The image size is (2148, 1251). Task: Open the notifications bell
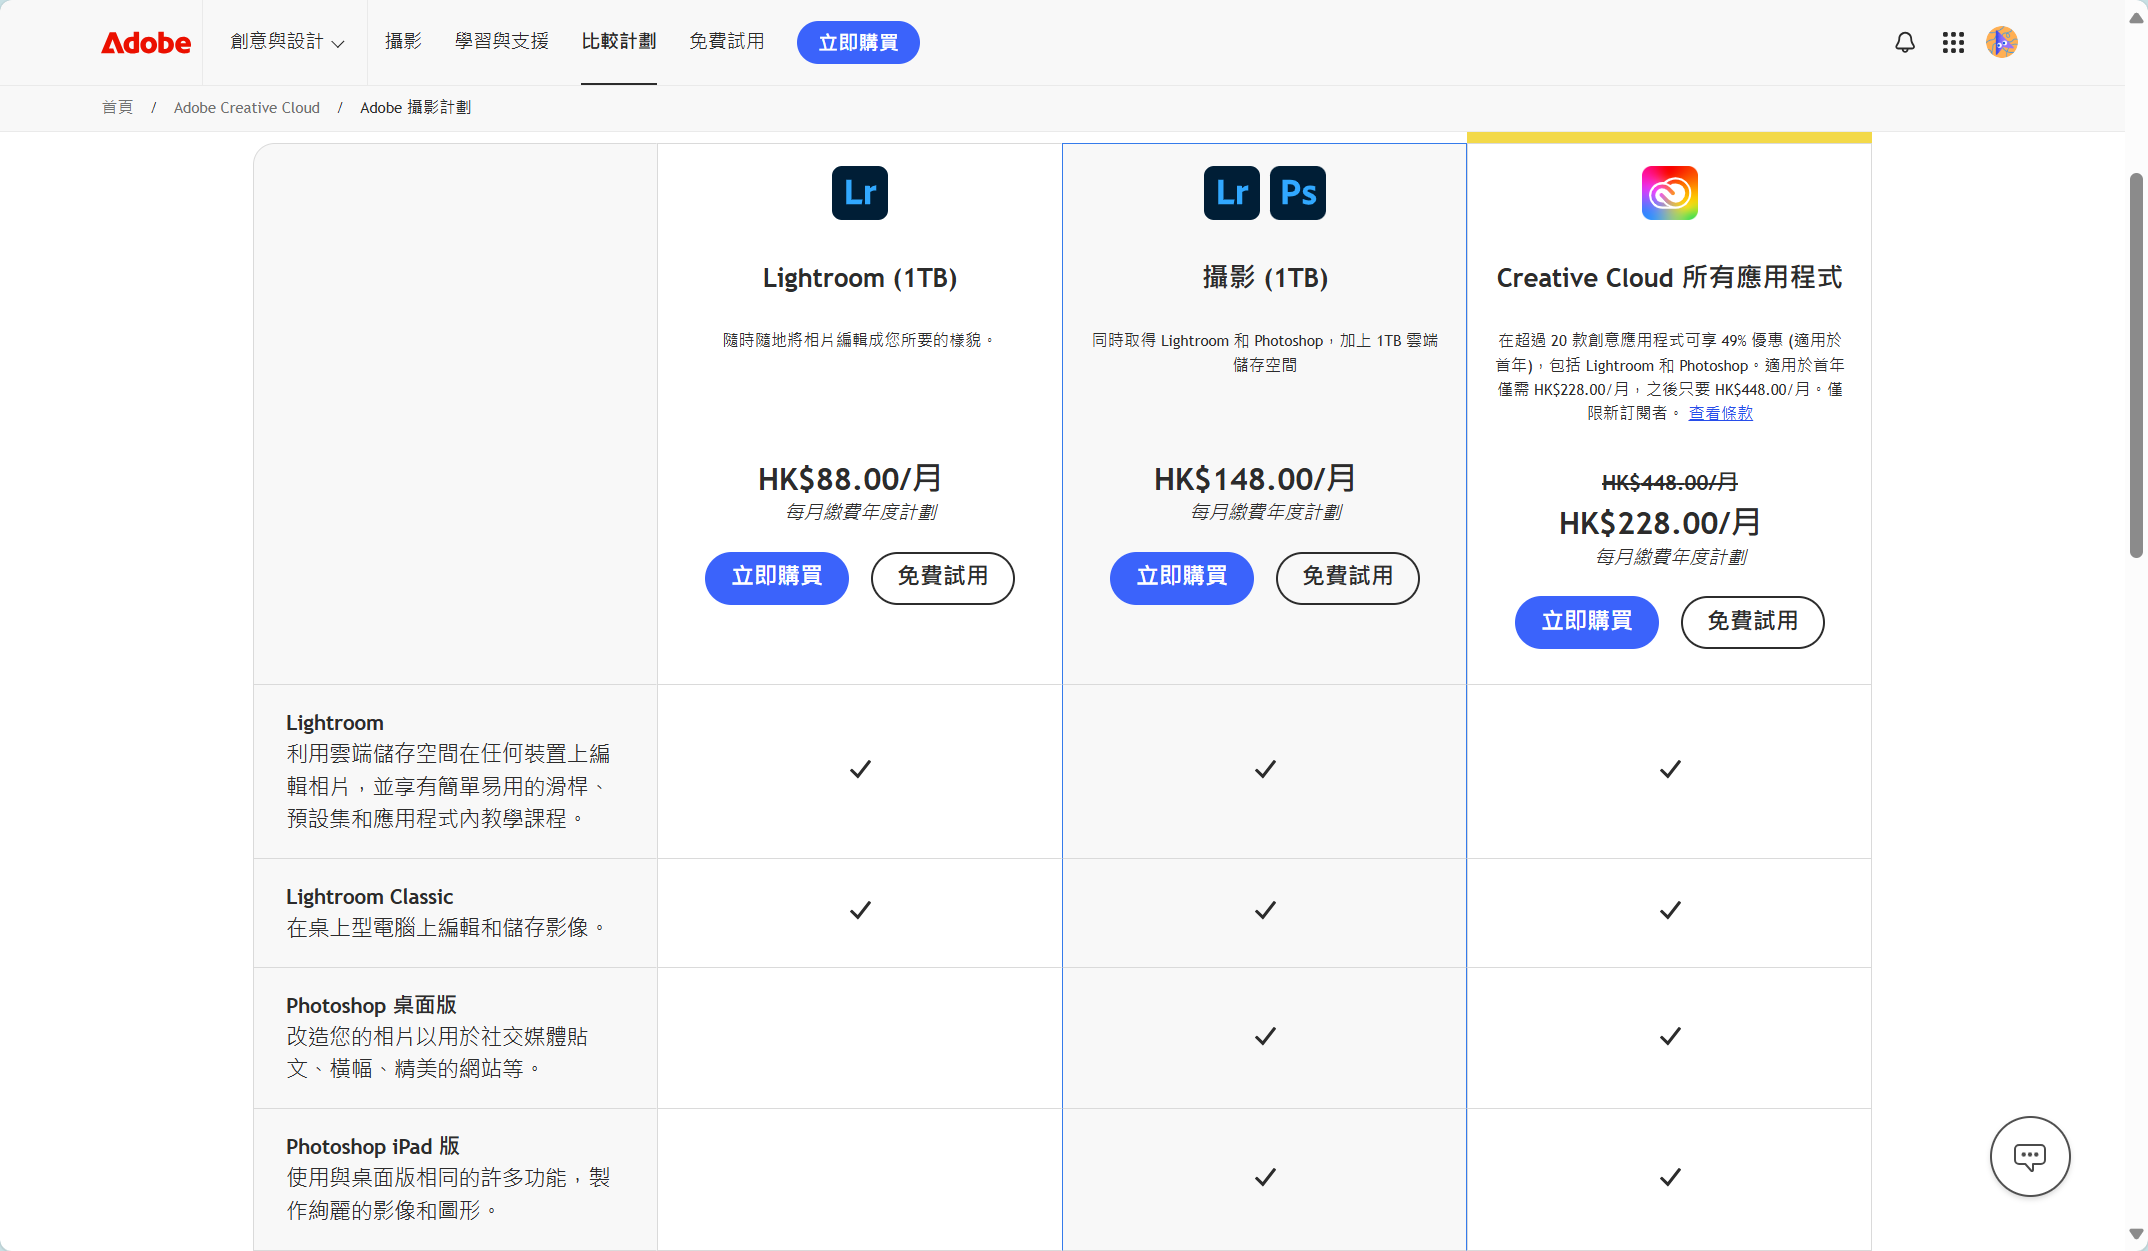(x=1905, y=42)
